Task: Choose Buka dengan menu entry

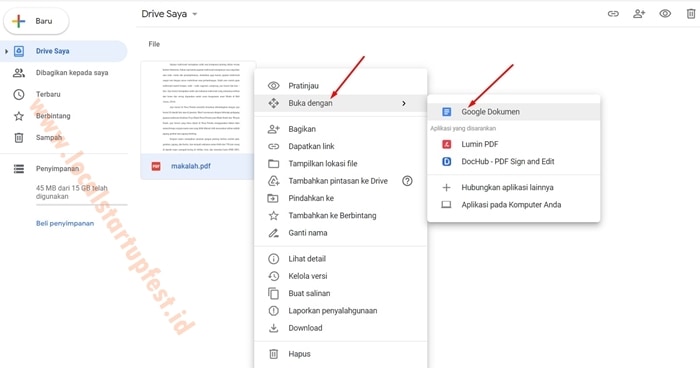Action: tap(341, 103)
